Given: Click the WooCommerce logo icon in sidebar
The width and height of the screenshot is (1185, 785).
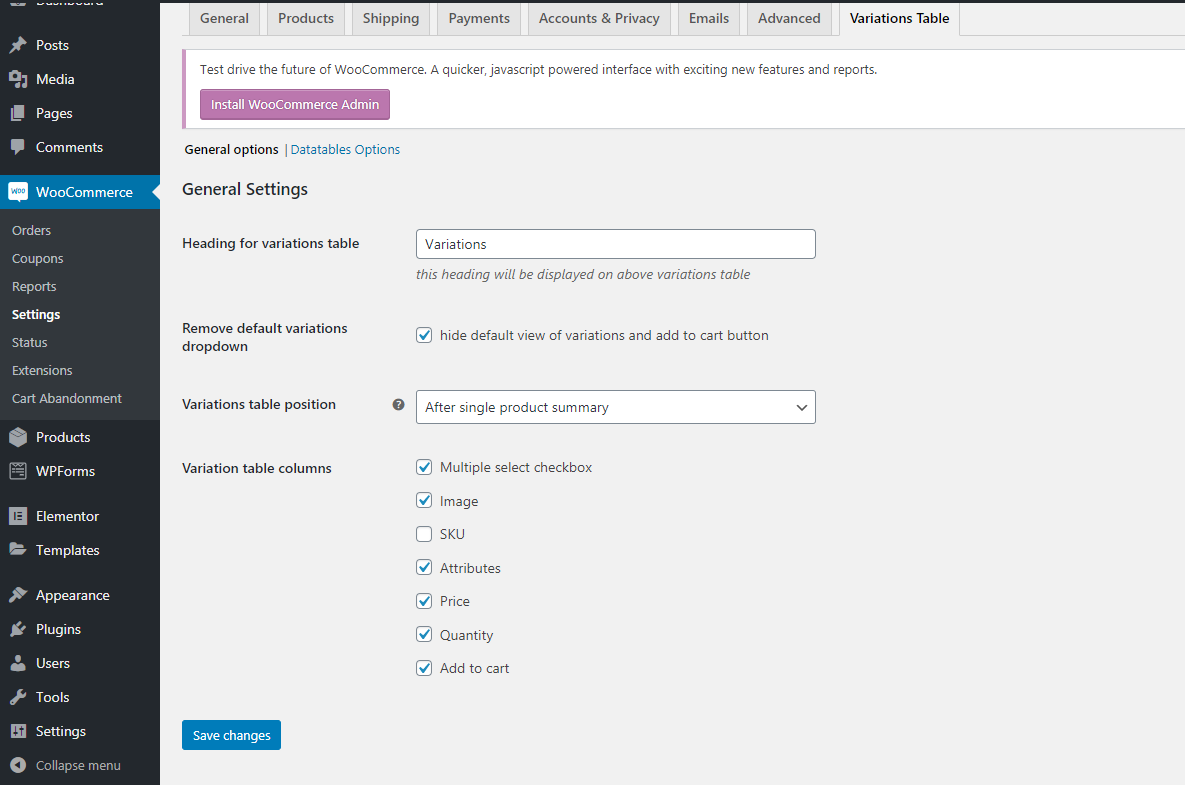Looking at the screenshot, I should point(18,192).
